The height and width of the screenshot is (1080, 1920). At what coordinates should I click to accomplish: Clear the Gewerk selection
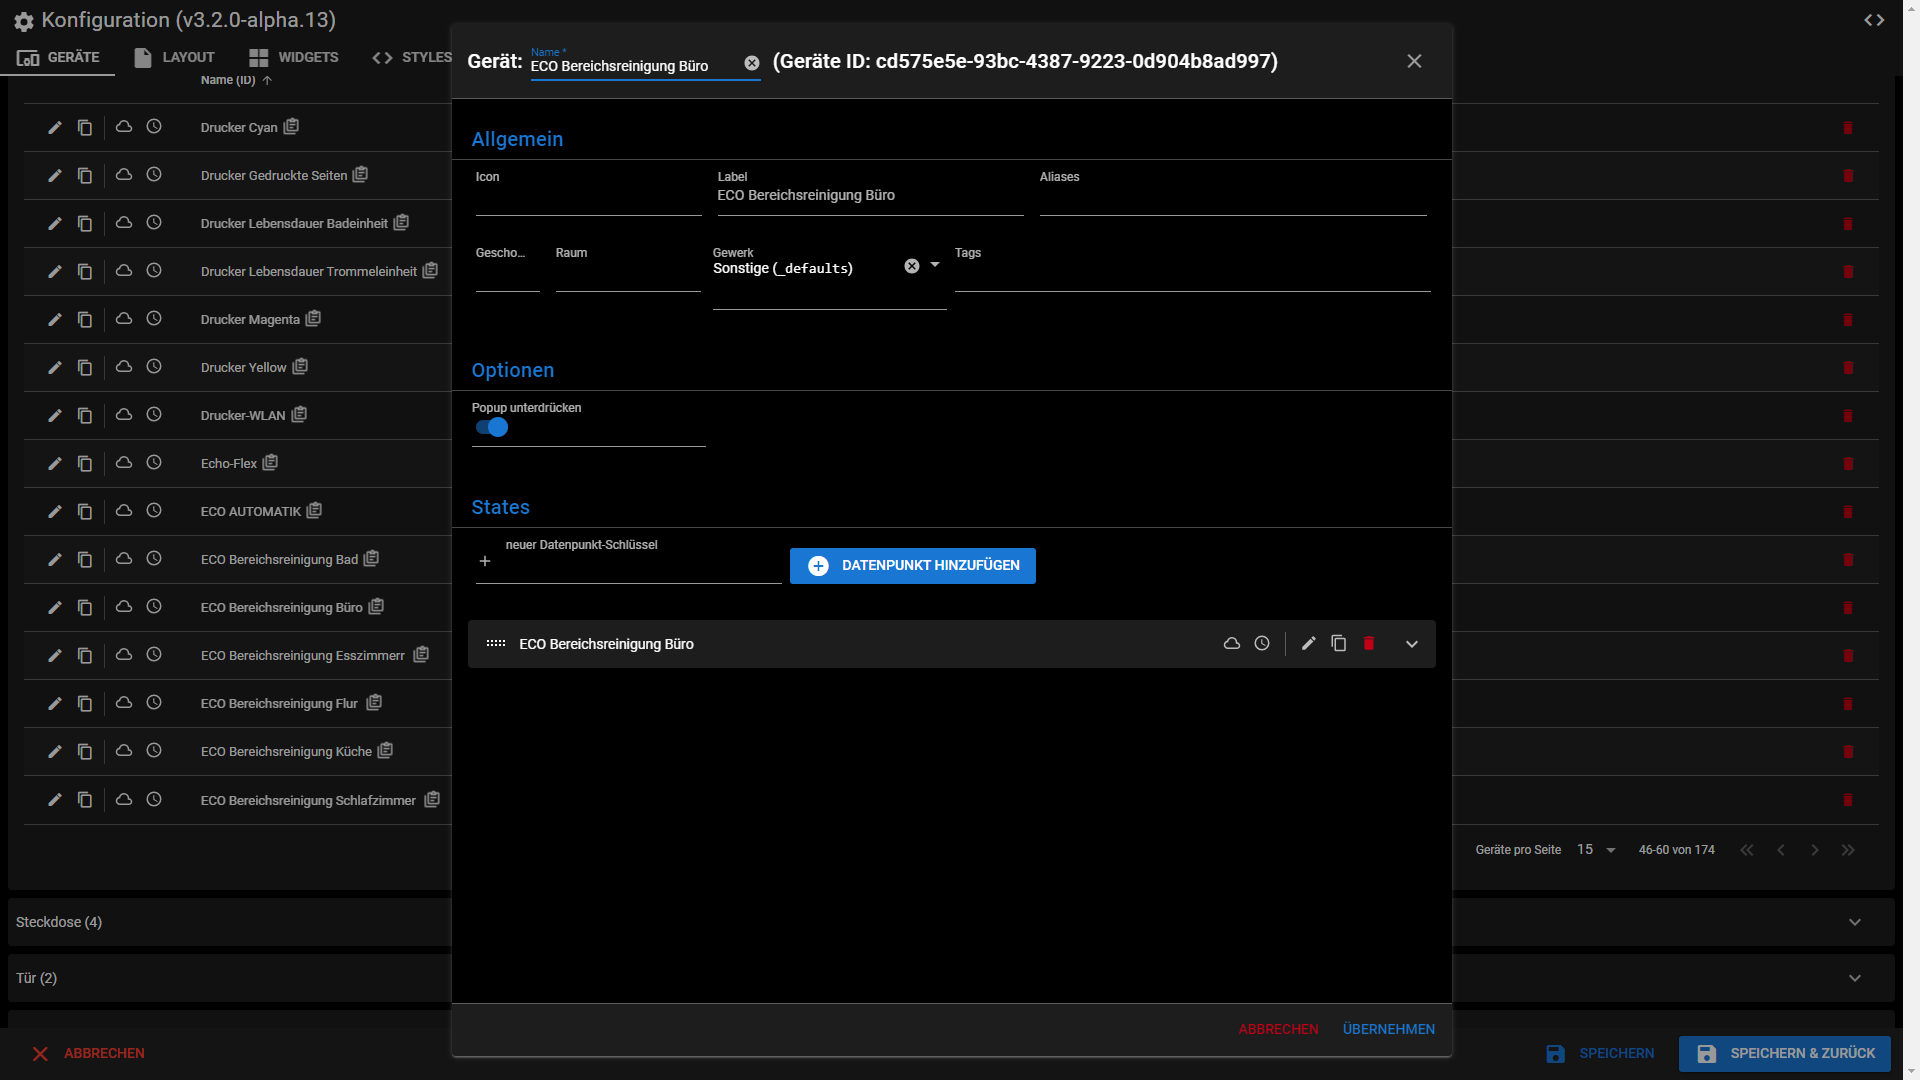[912, 266]
